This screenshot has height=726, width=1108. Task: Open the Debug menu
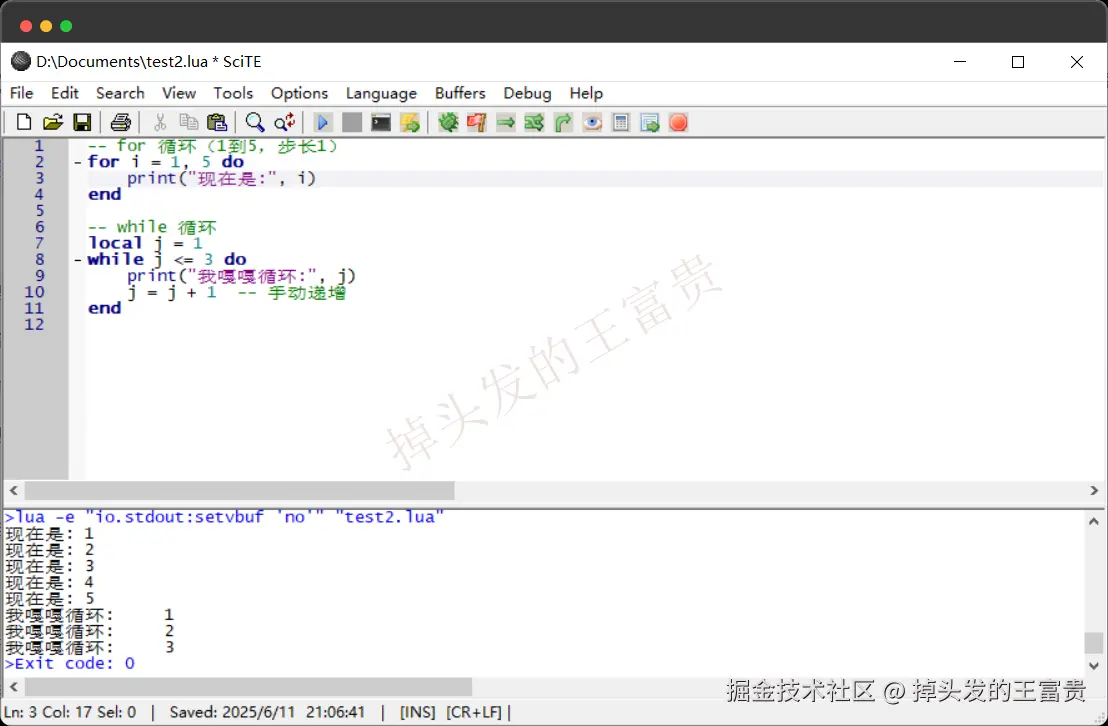tap(527, 93)
